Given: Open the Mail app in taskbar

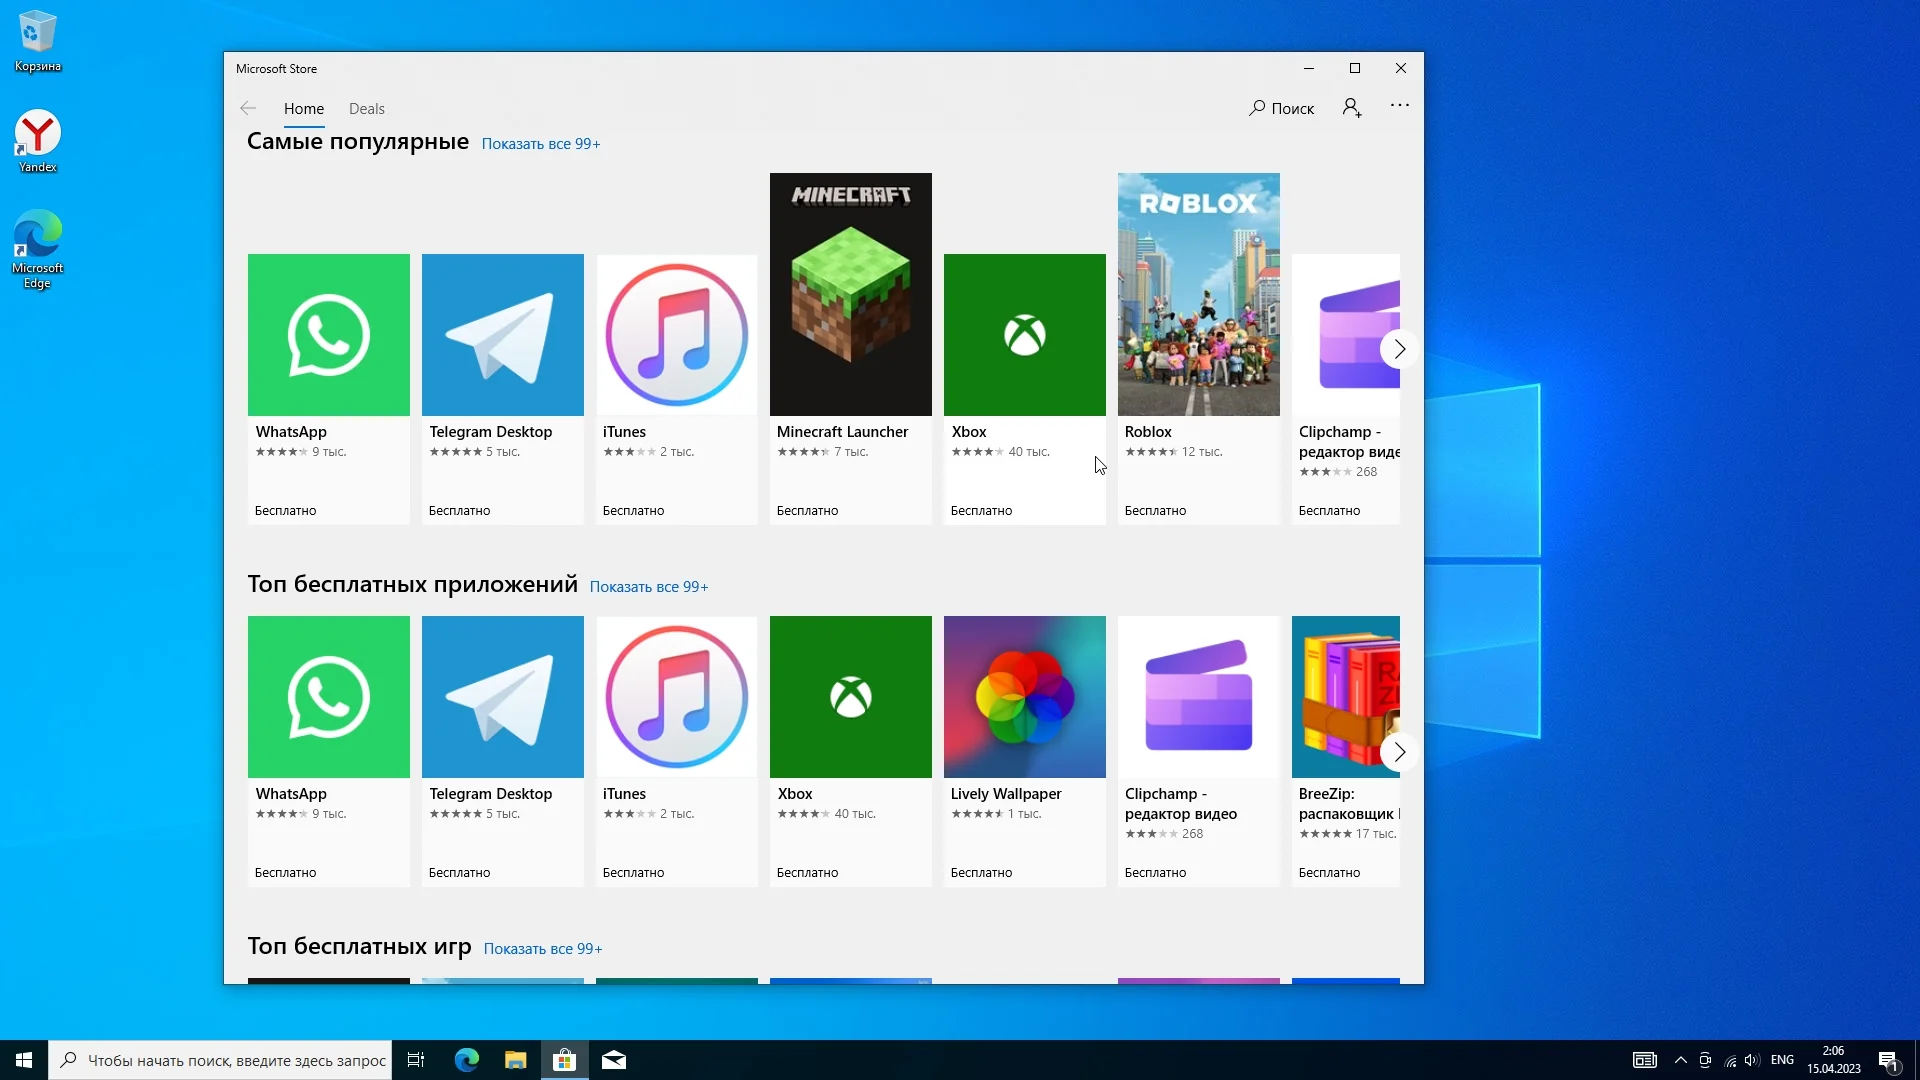Looking at the screenshot, I should tap(614, 1060).
